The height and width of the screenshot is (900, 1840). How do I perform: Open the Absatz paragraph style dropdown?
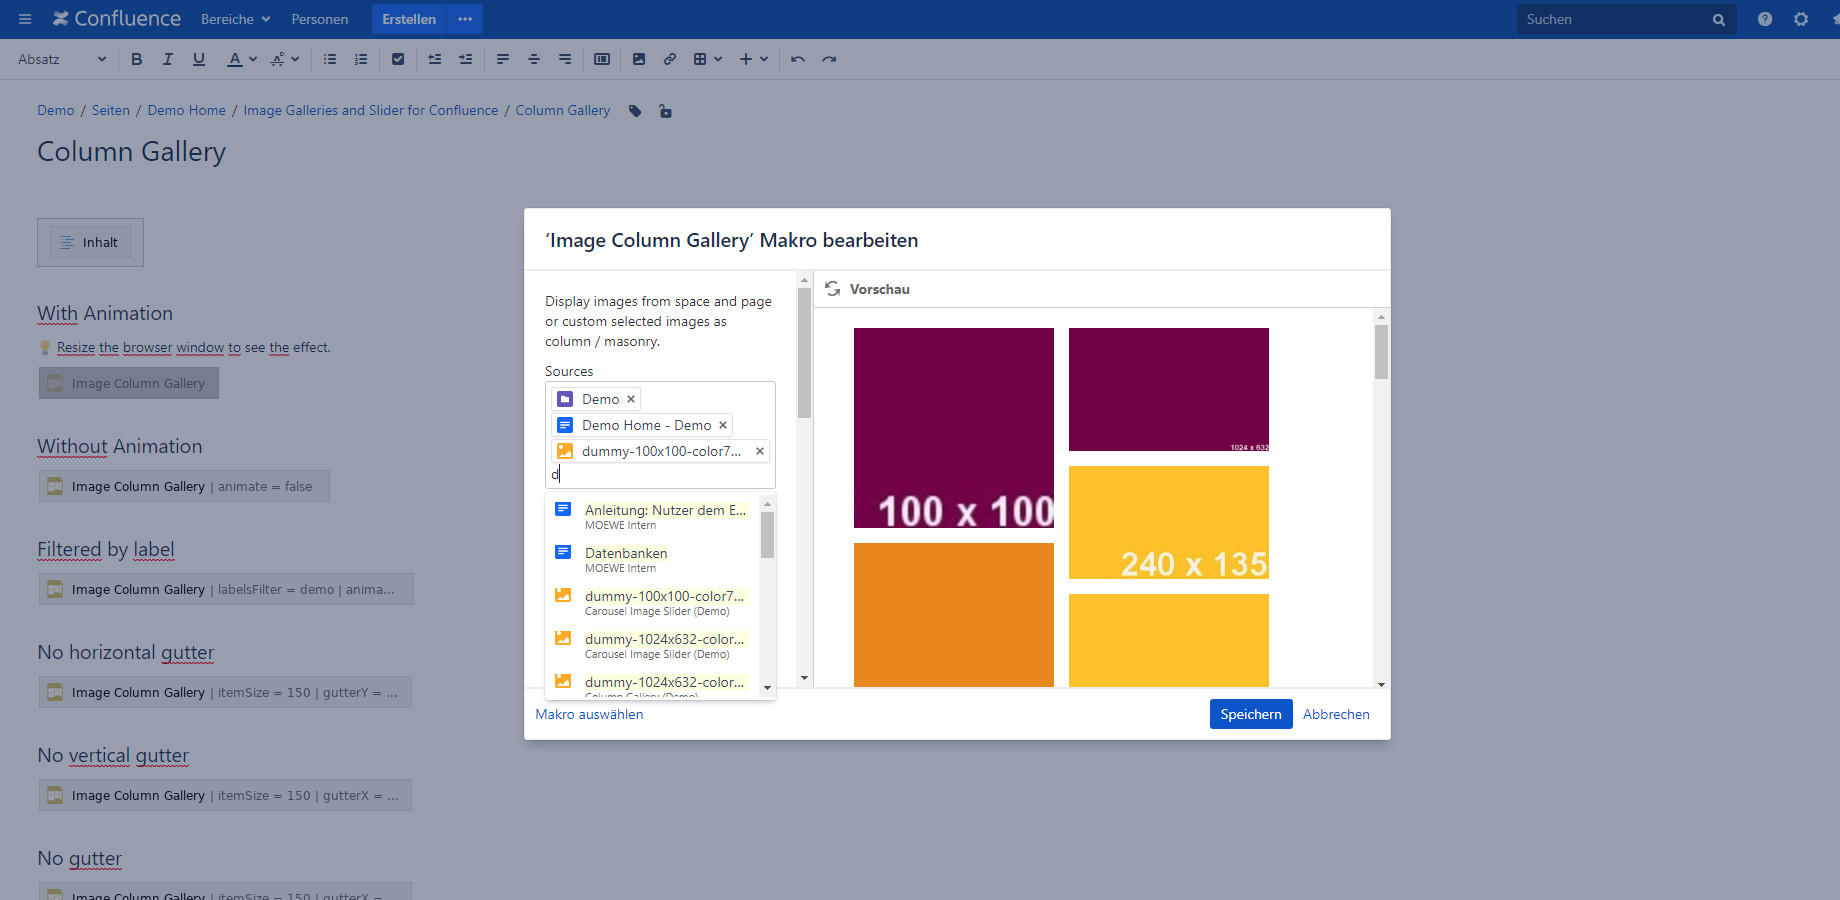(x=62, y=59)
